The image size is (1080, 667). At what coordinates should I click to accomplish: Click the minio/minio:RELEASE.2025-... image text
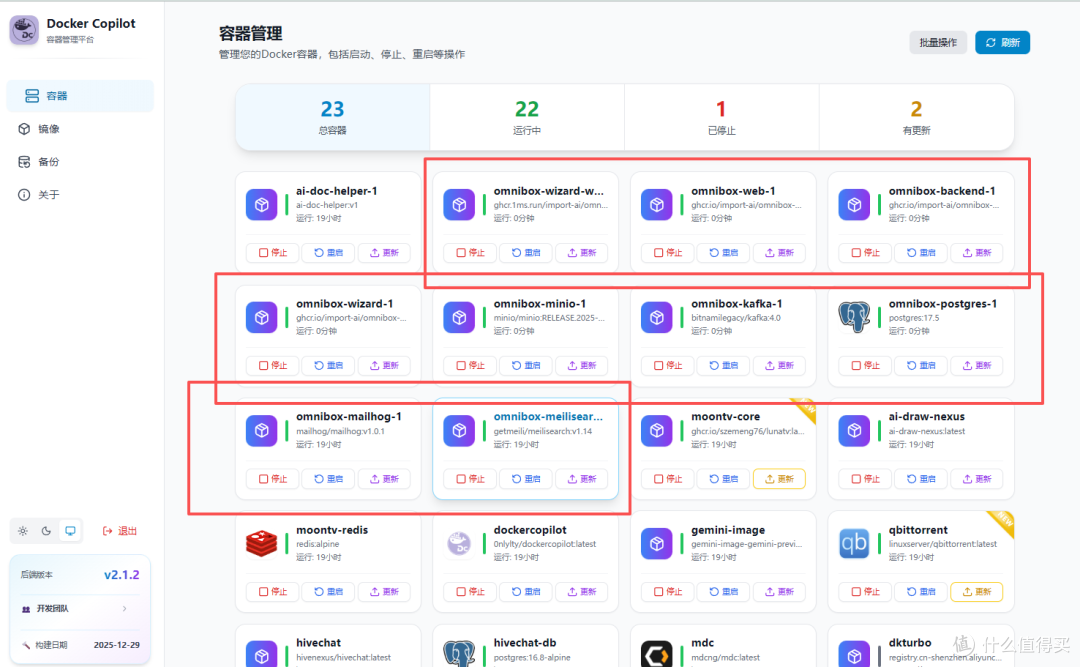tap(549, 318)
